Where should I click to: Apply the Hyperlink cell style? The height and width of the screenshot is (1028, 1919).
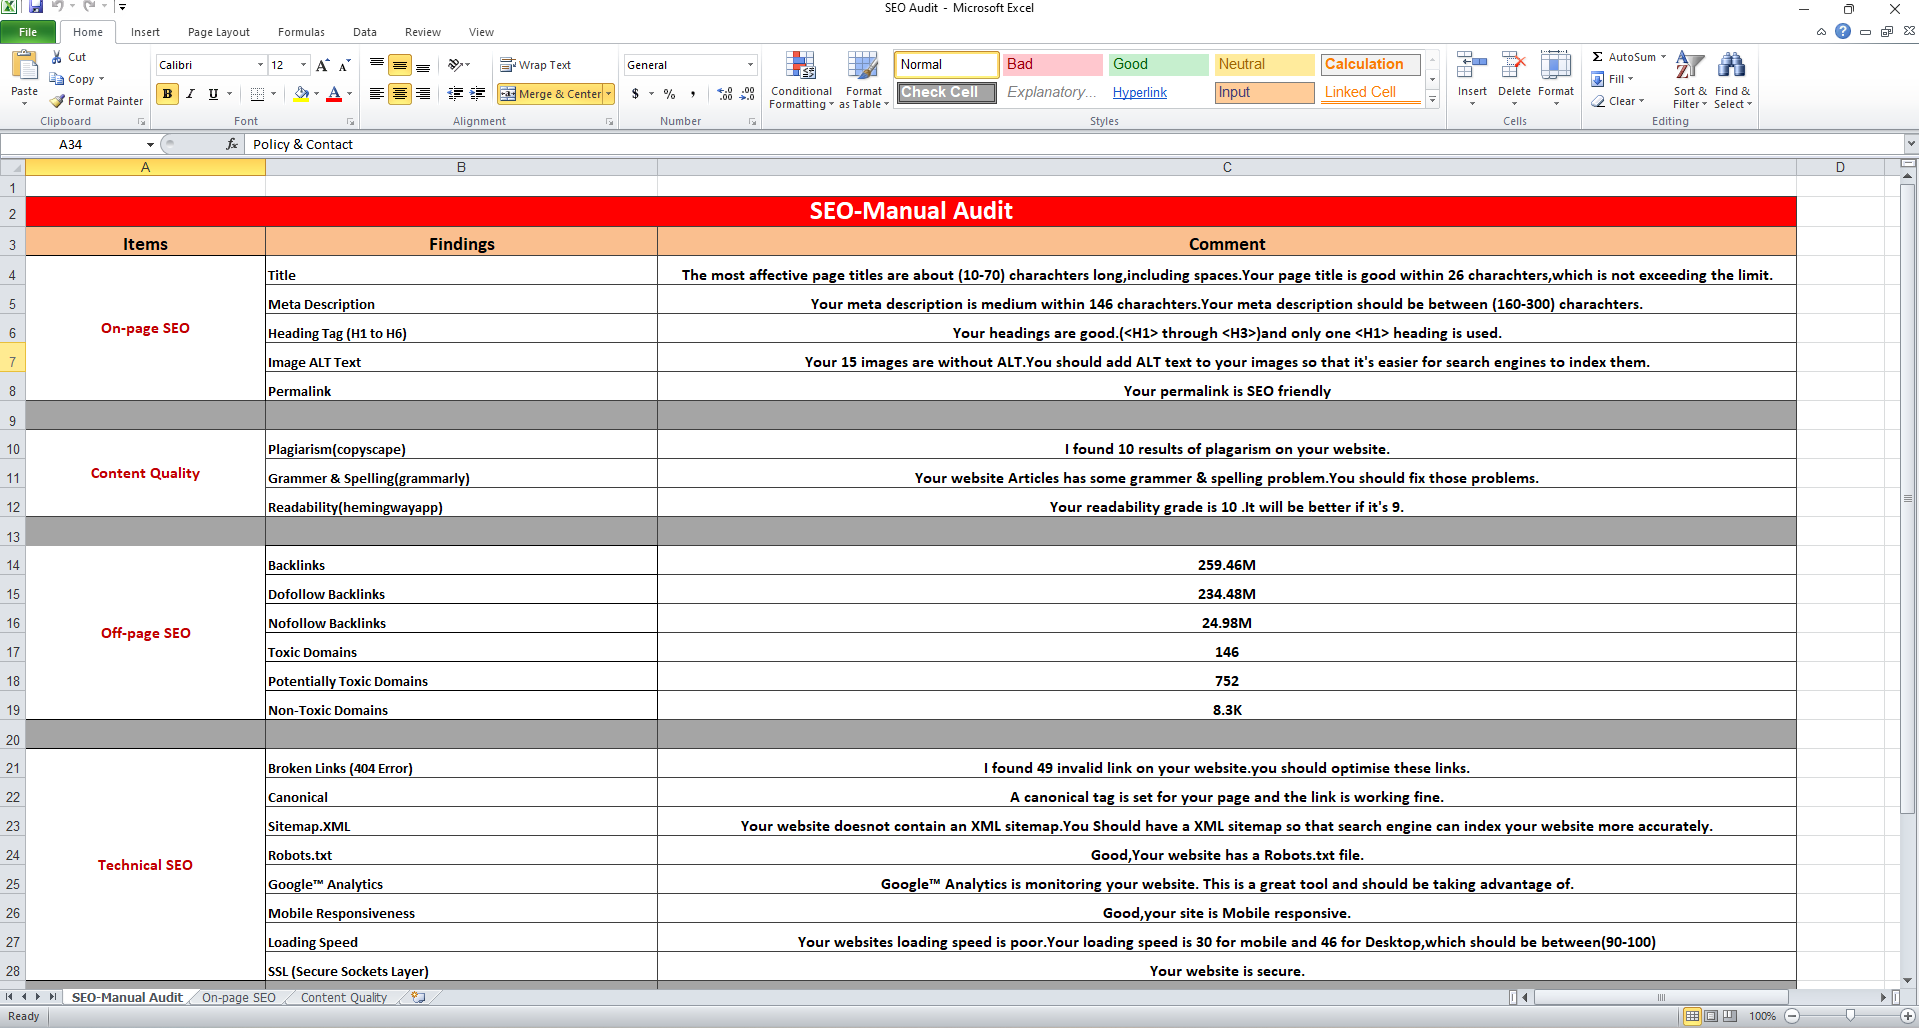pyautogui.click(x=1139, y=93)
